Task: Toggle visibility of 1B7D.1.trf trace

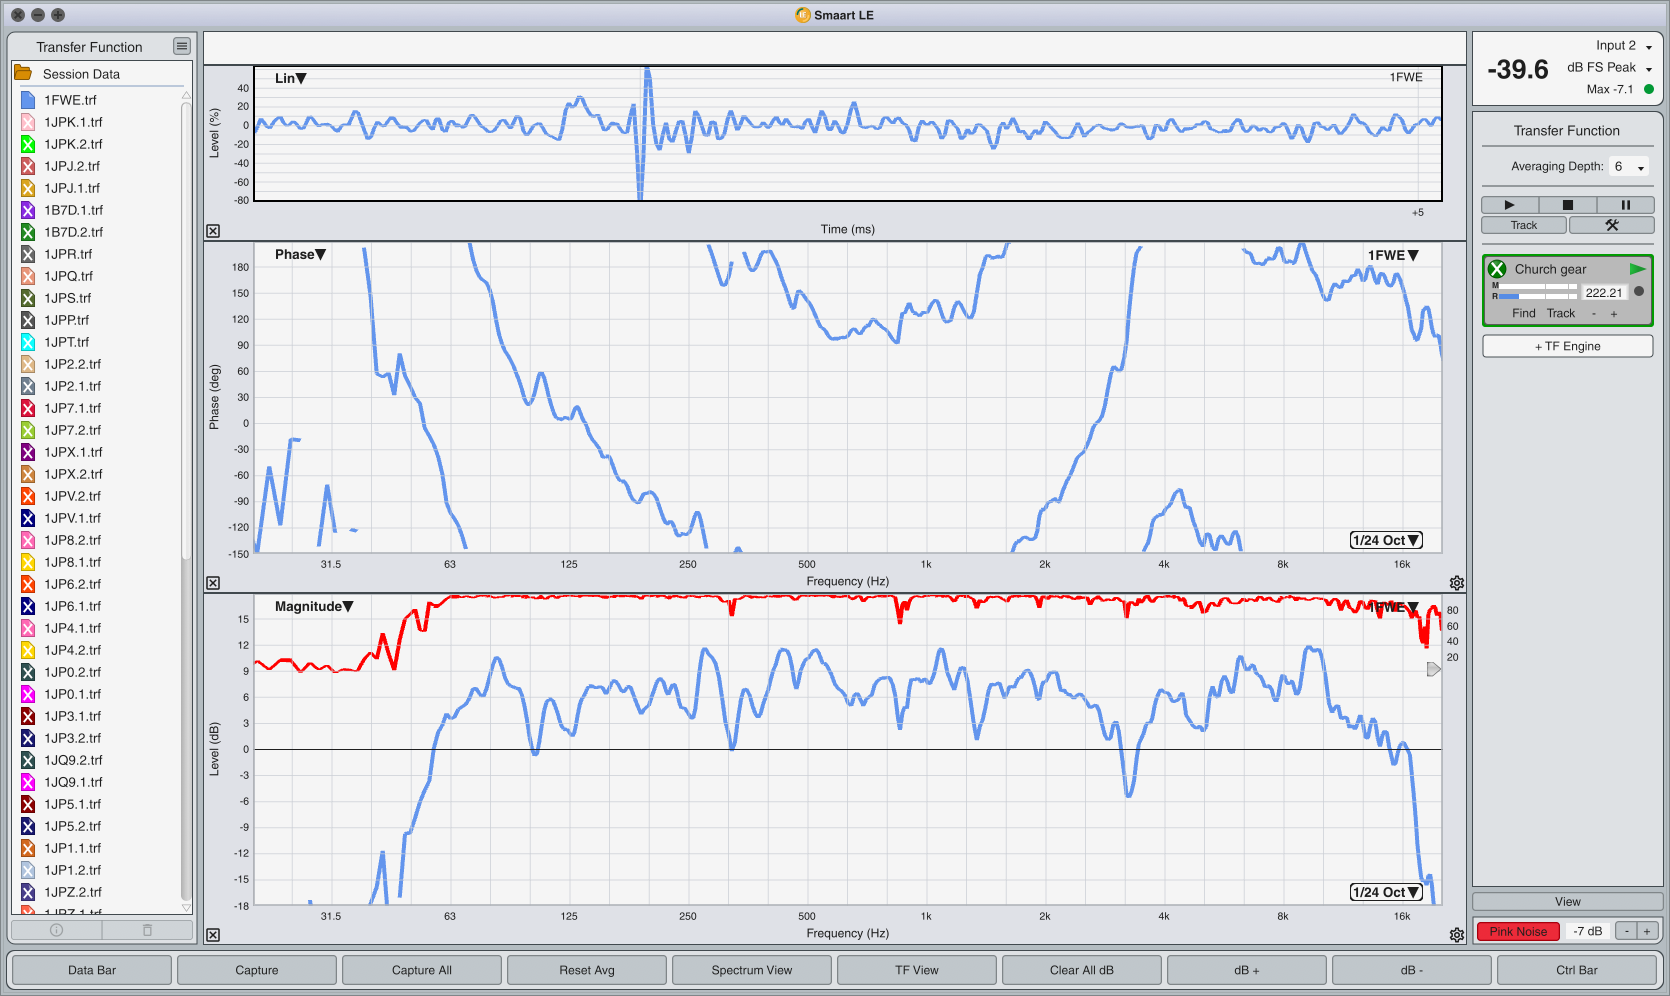Action: pyautogui.click(x=28, y=210)
